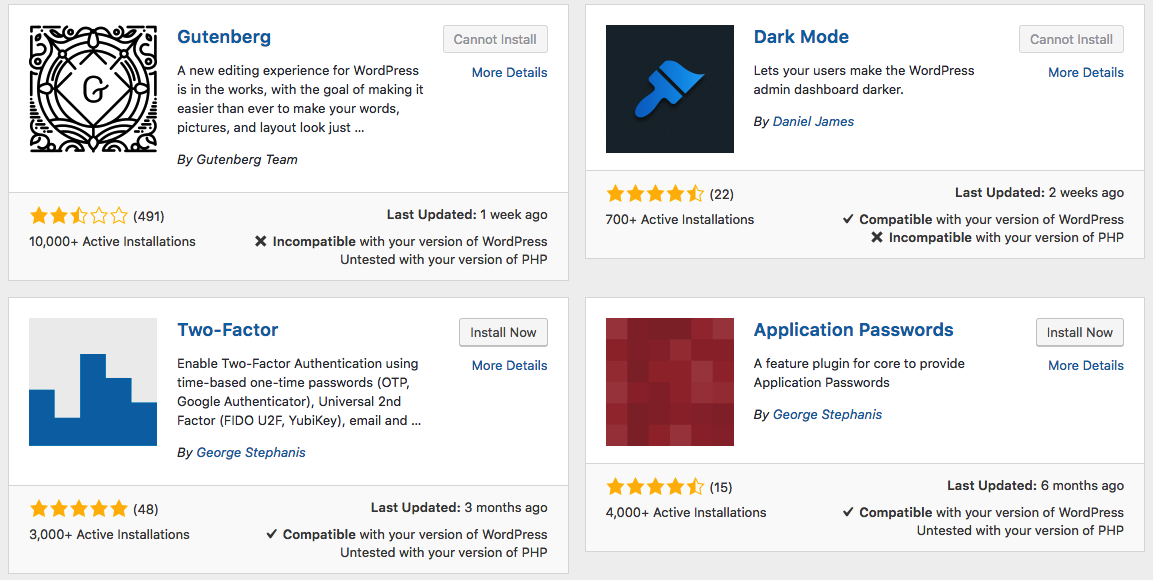Open the Gutenberg plugin title link

(224, 37)
